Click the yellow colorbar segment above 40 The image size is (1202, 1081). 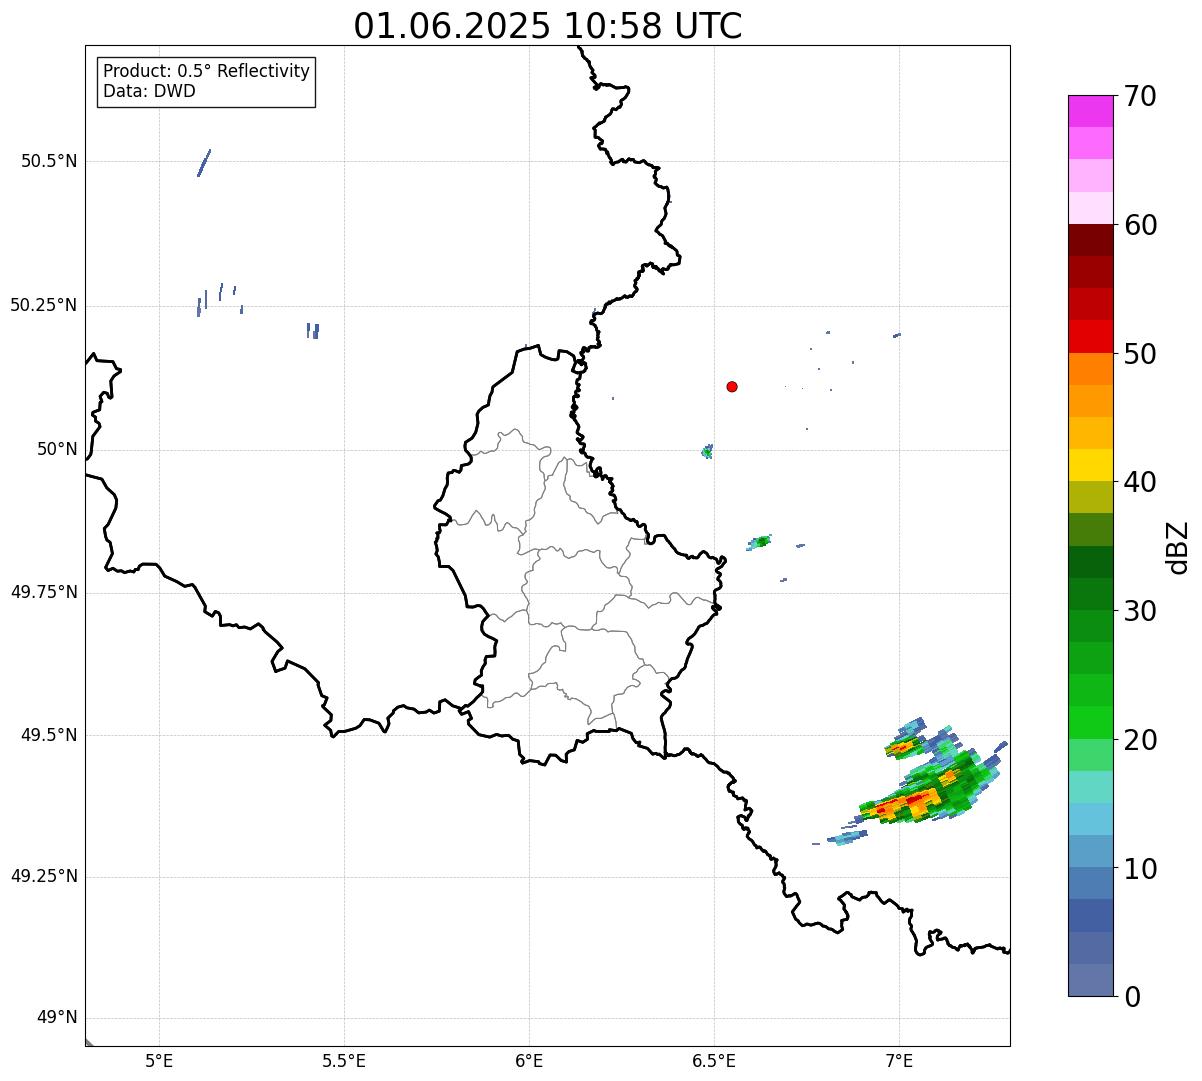click(1090, 465)
